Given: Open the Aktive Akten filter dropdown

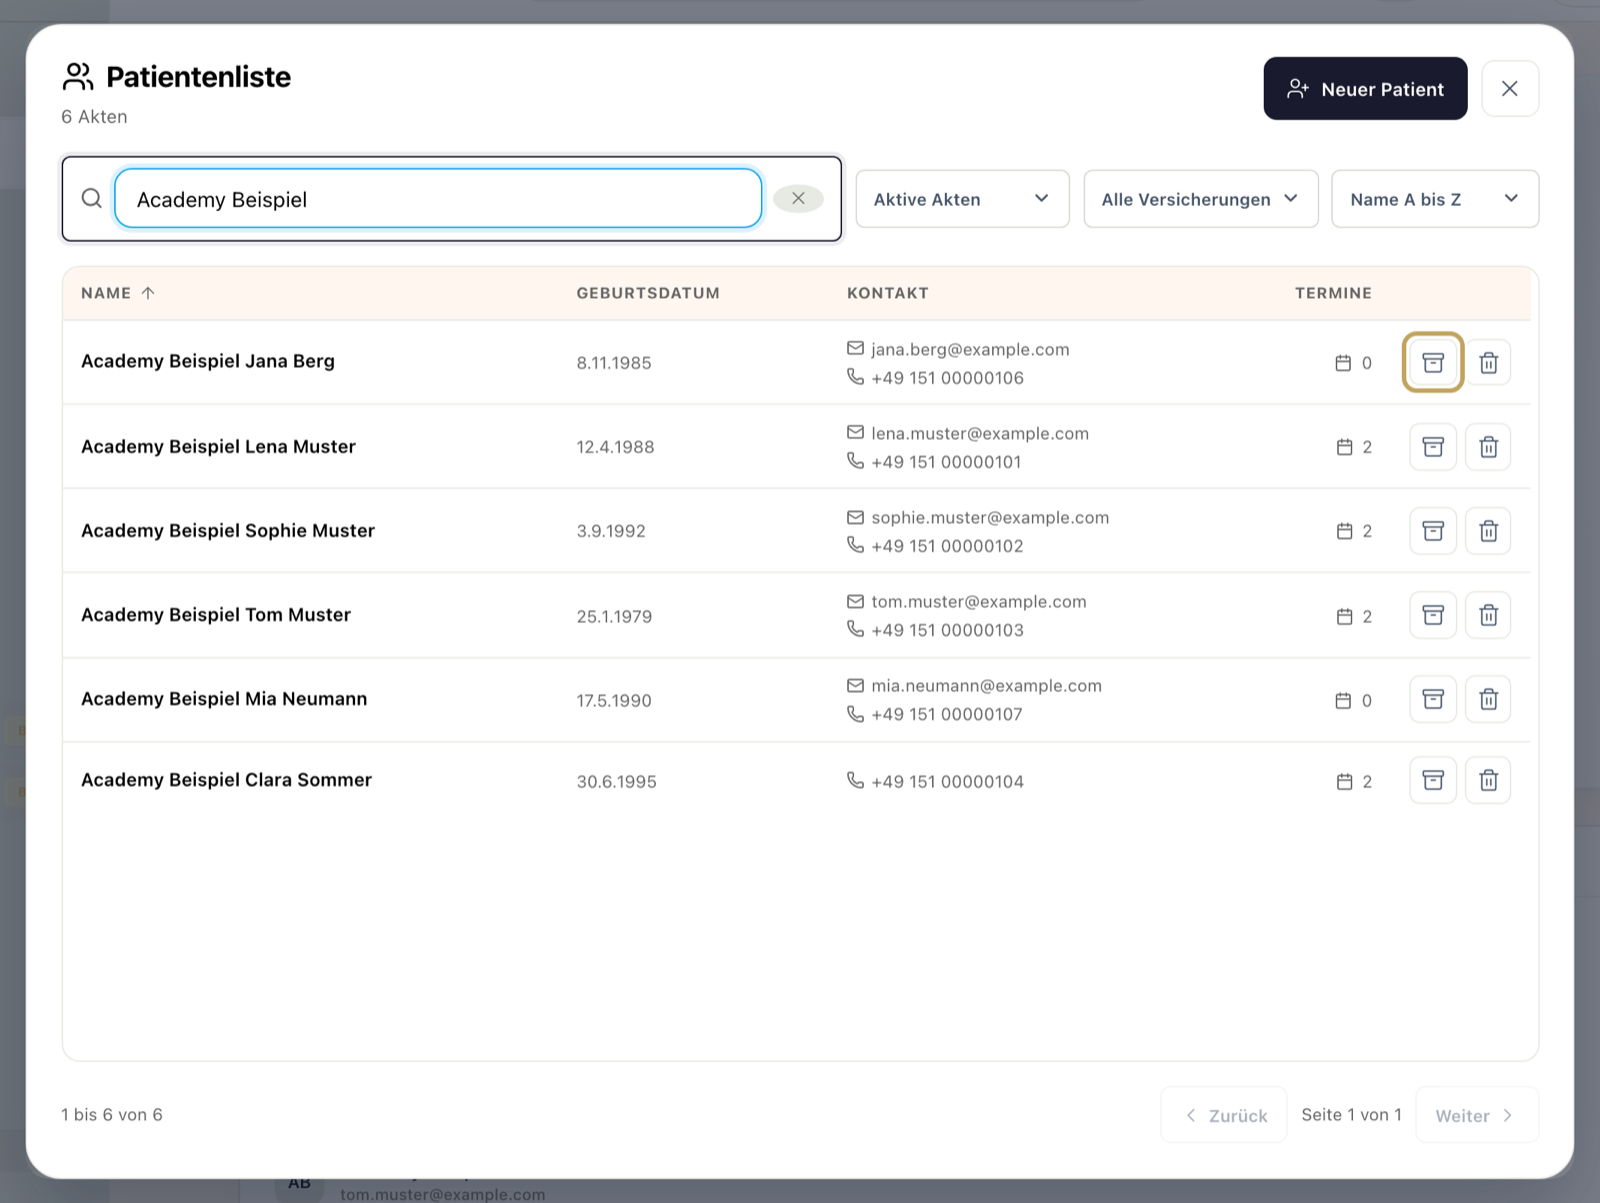Looking at the screenshot, I should (962, 199).
